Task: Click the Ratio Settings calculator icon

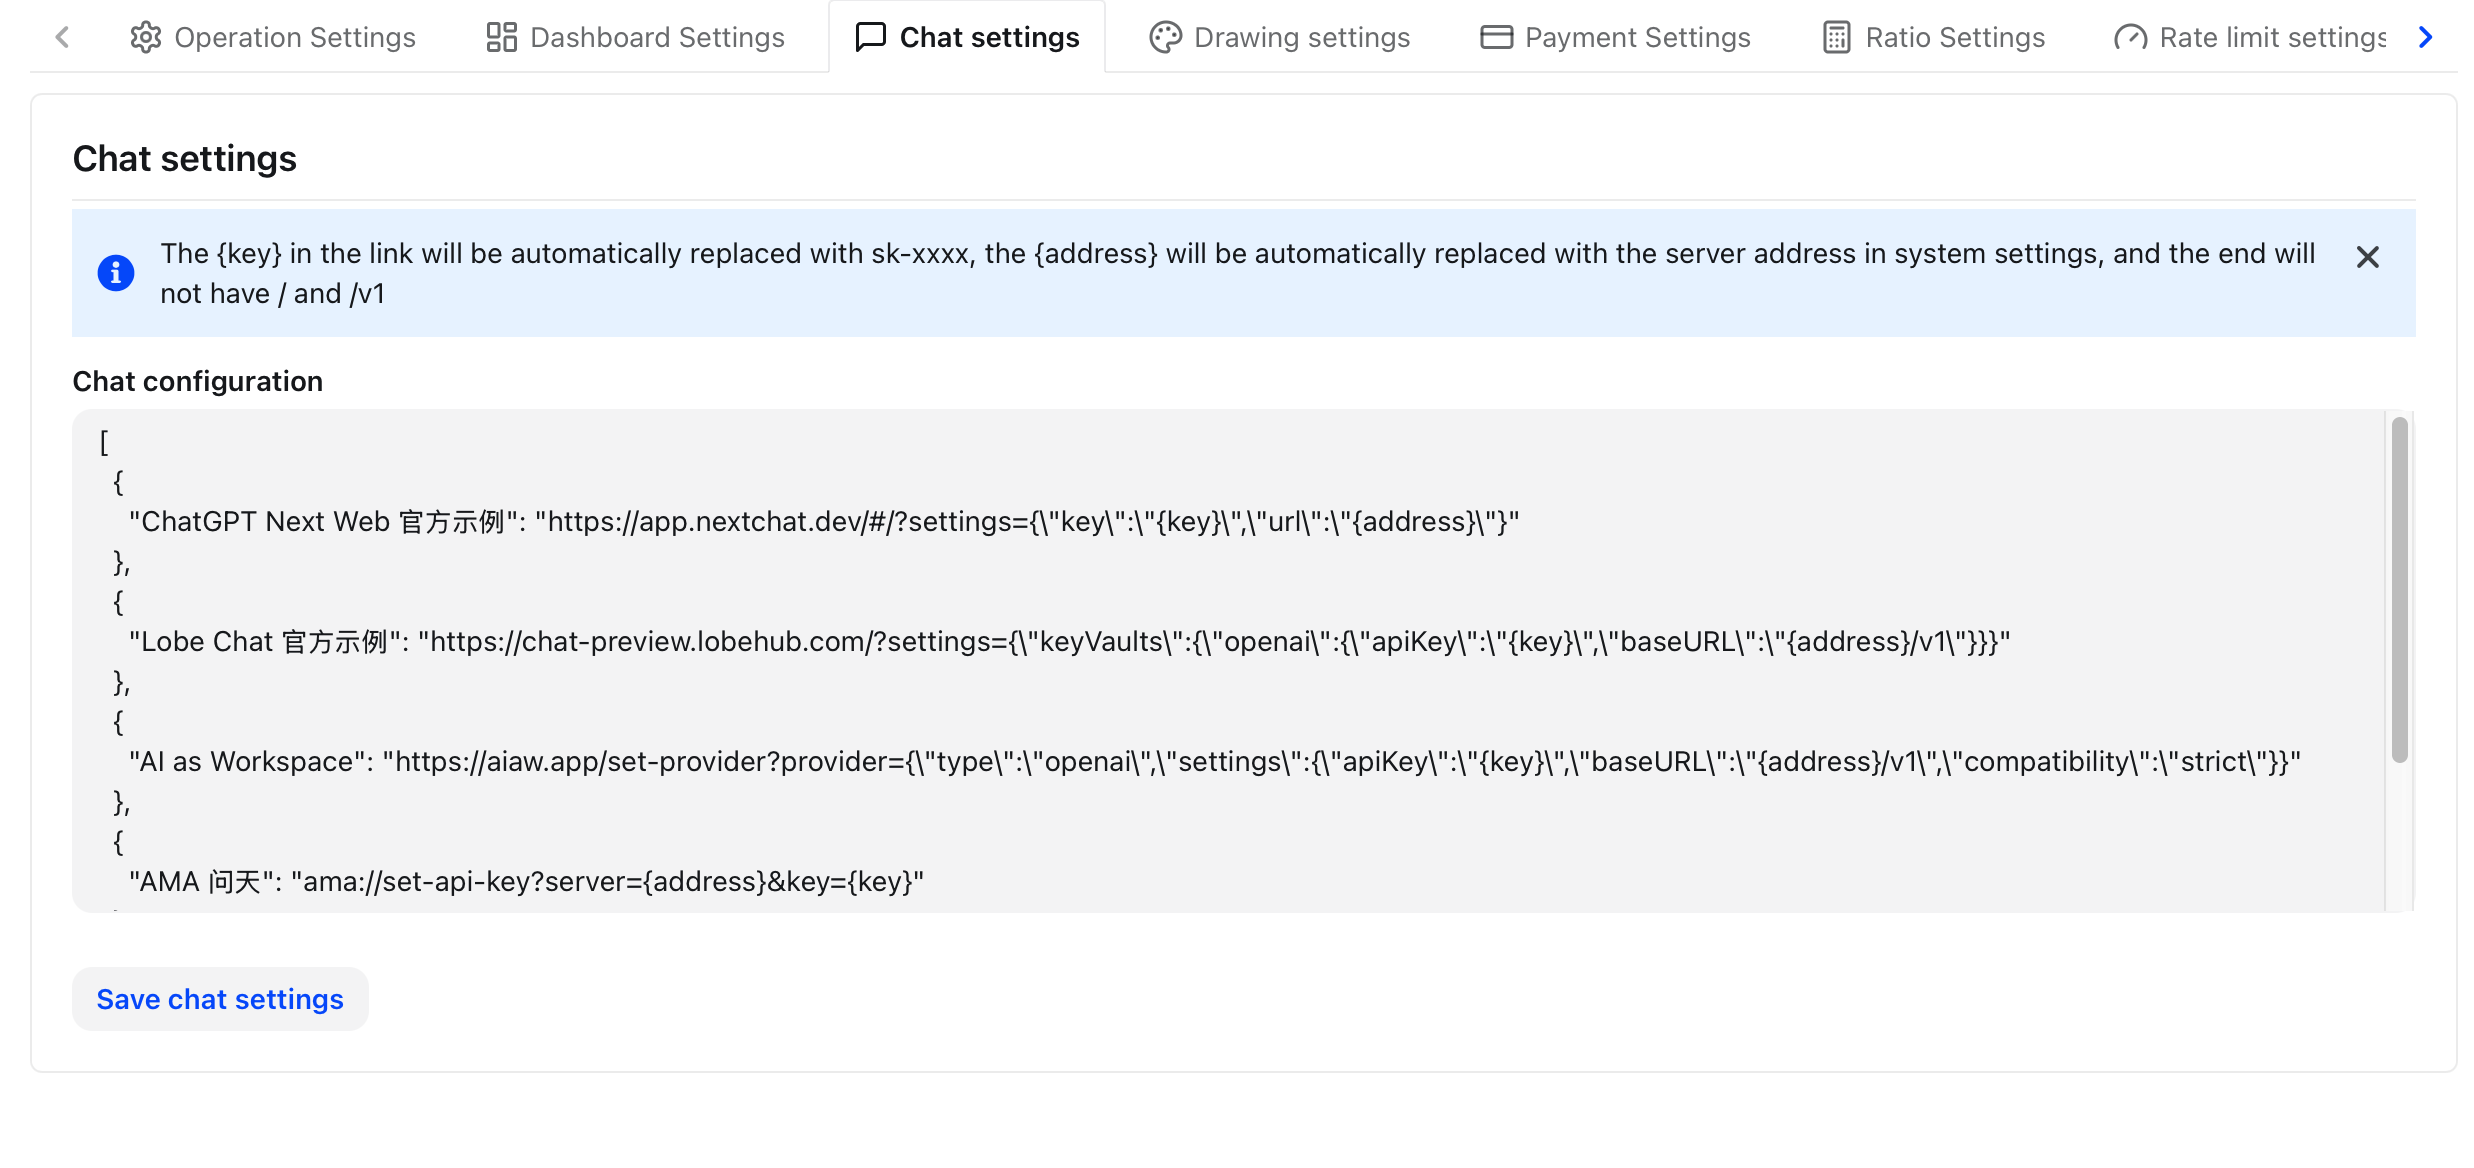Action: pyautogui.click(x=1836, y=37)
